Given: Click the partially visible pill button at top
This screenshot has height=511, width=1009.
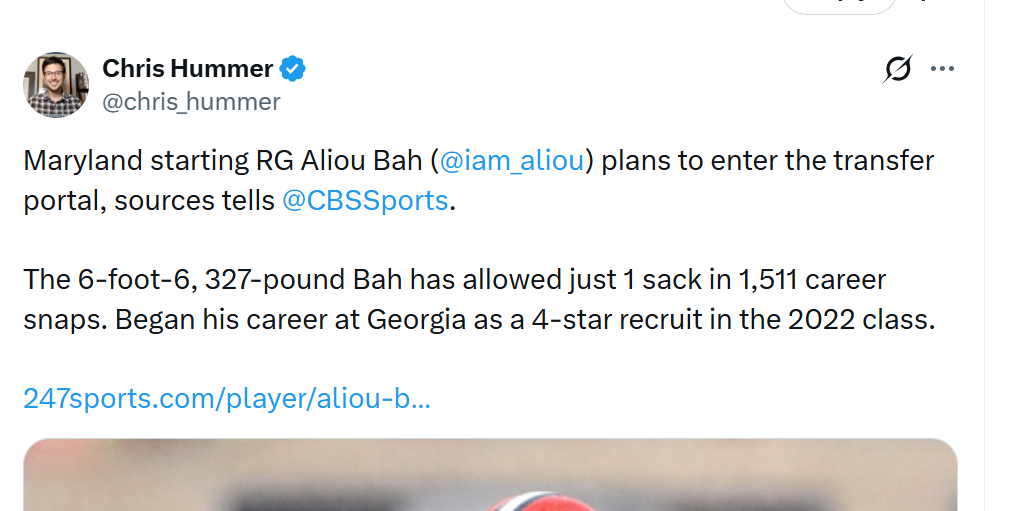Looking at the screenshot, I should click(x=838, y=5).
